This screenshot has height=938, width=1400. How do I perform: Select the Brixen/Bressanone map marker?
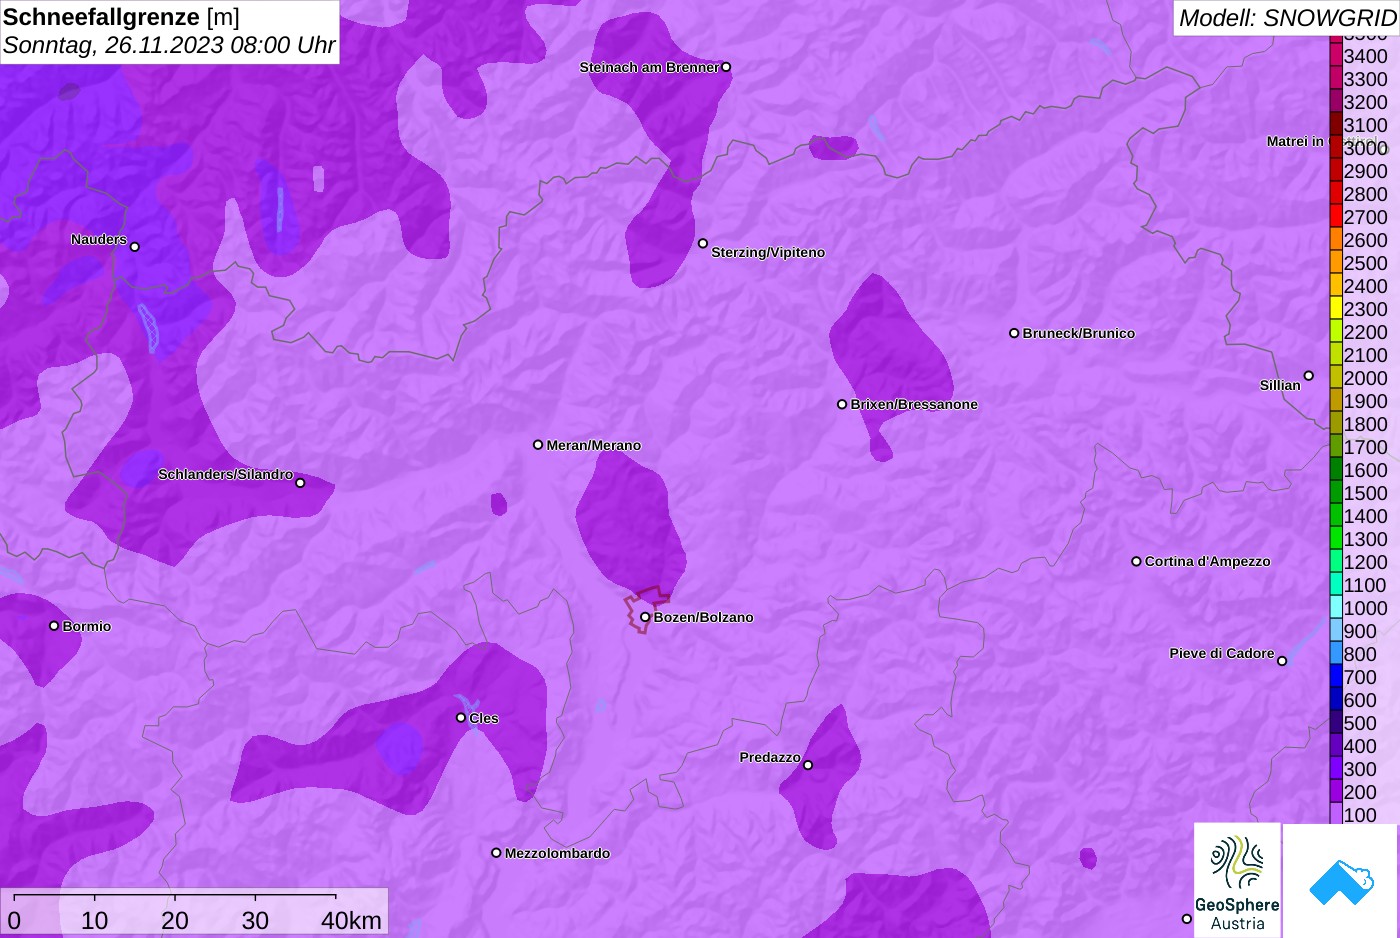tap(842, 404)
